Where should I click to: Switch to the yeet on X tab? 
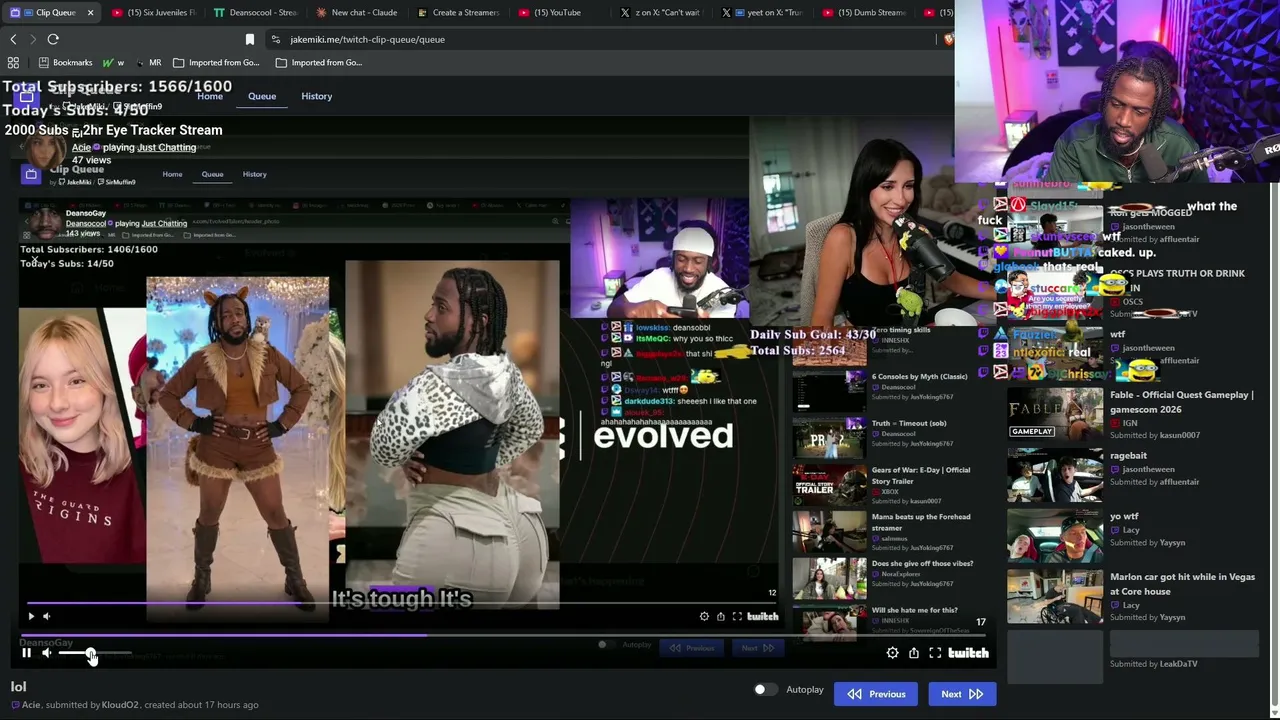764,13
